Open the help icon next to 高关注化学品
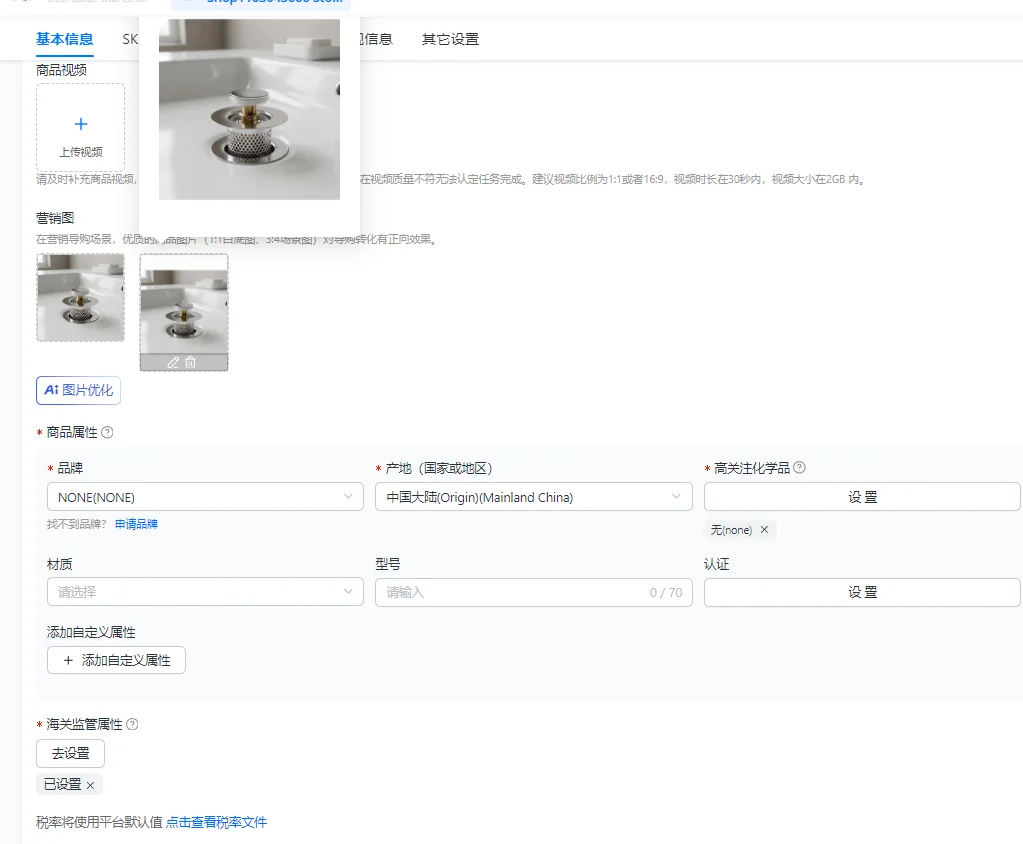Viewport: 1023px width, 844px height. click(799, 468)
